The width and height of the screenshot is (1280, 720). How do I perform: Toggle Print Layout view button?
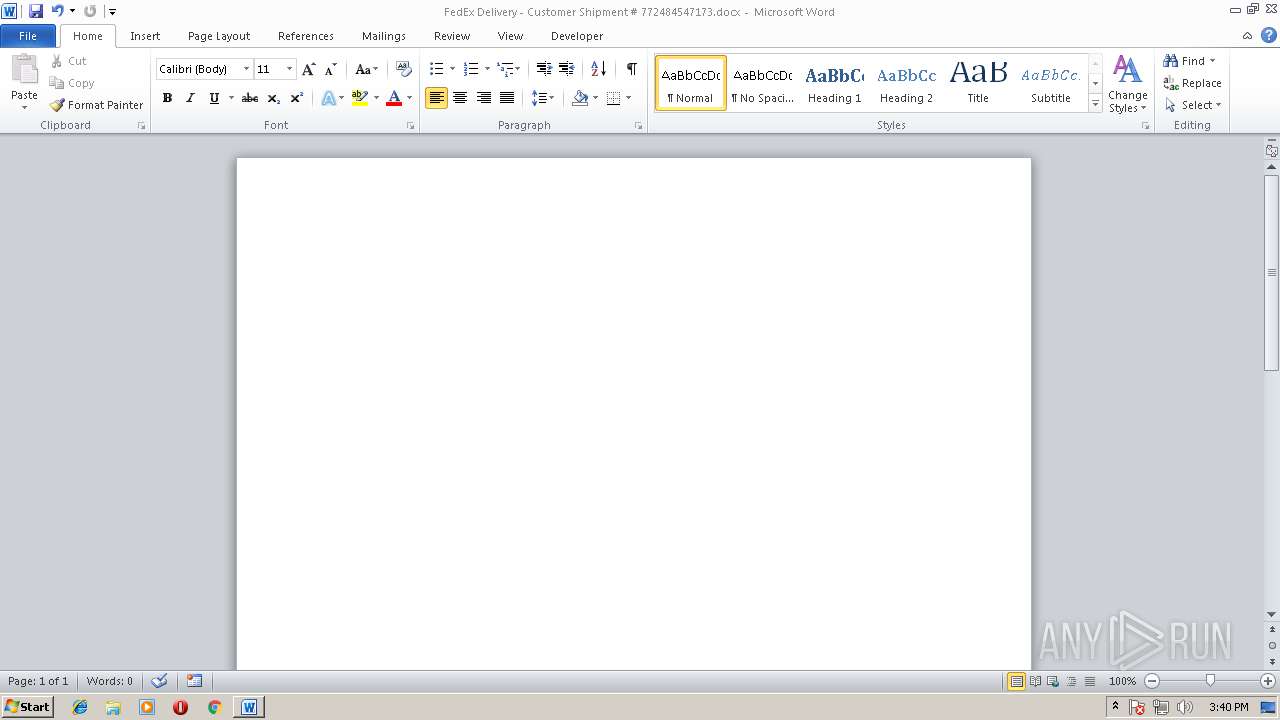[1016, 681]
